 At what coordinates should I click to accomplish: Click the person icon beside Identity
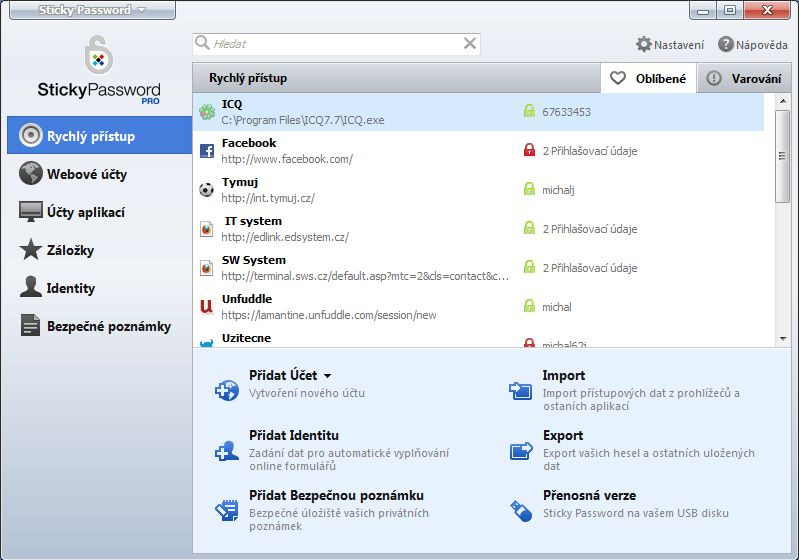tap(31, 287)
